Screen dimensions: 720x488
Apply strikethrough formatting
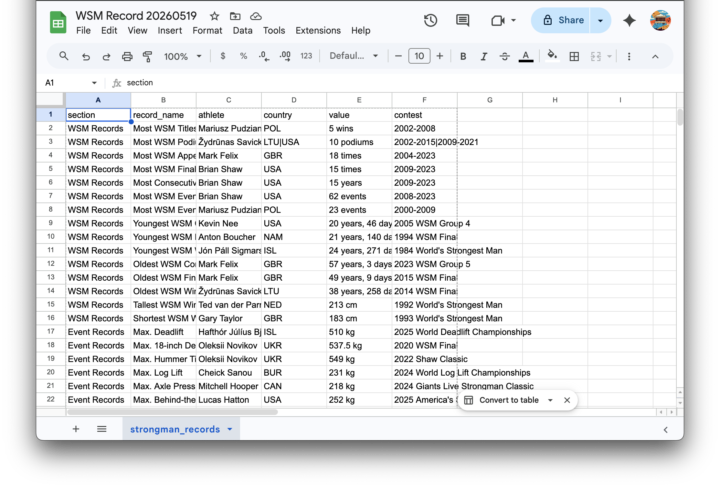coord(505,56)
